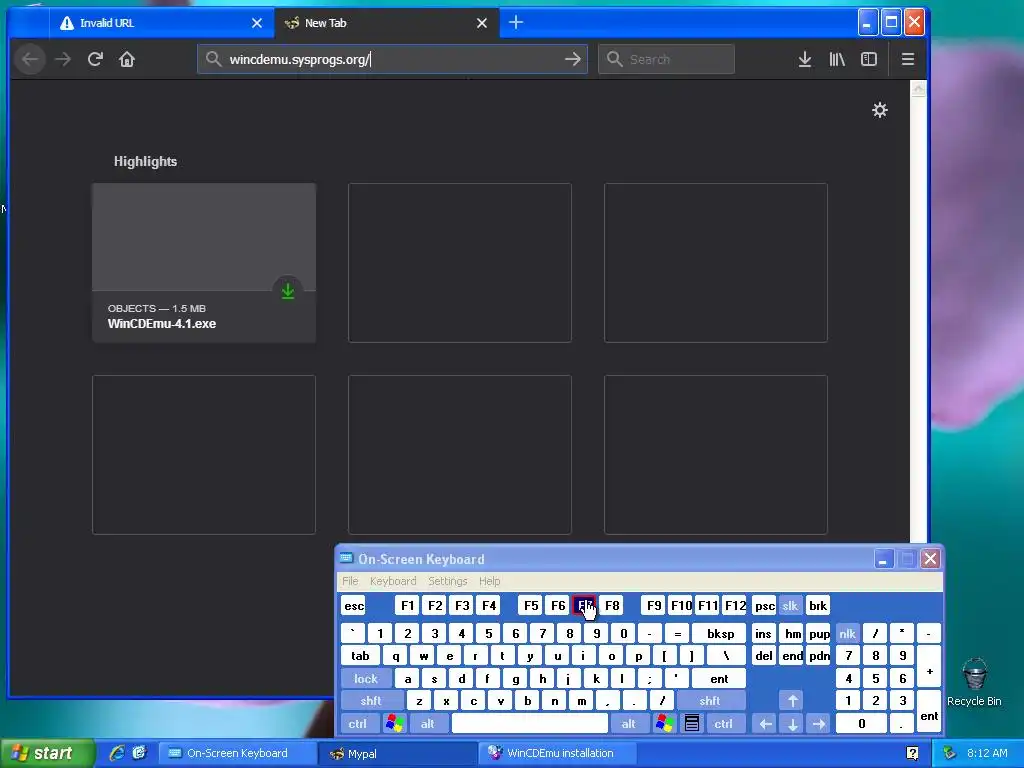The image size is (1024, 768).
Task: Open the Help menu of On-Screen Keyboard
Action: click(489, 581)
